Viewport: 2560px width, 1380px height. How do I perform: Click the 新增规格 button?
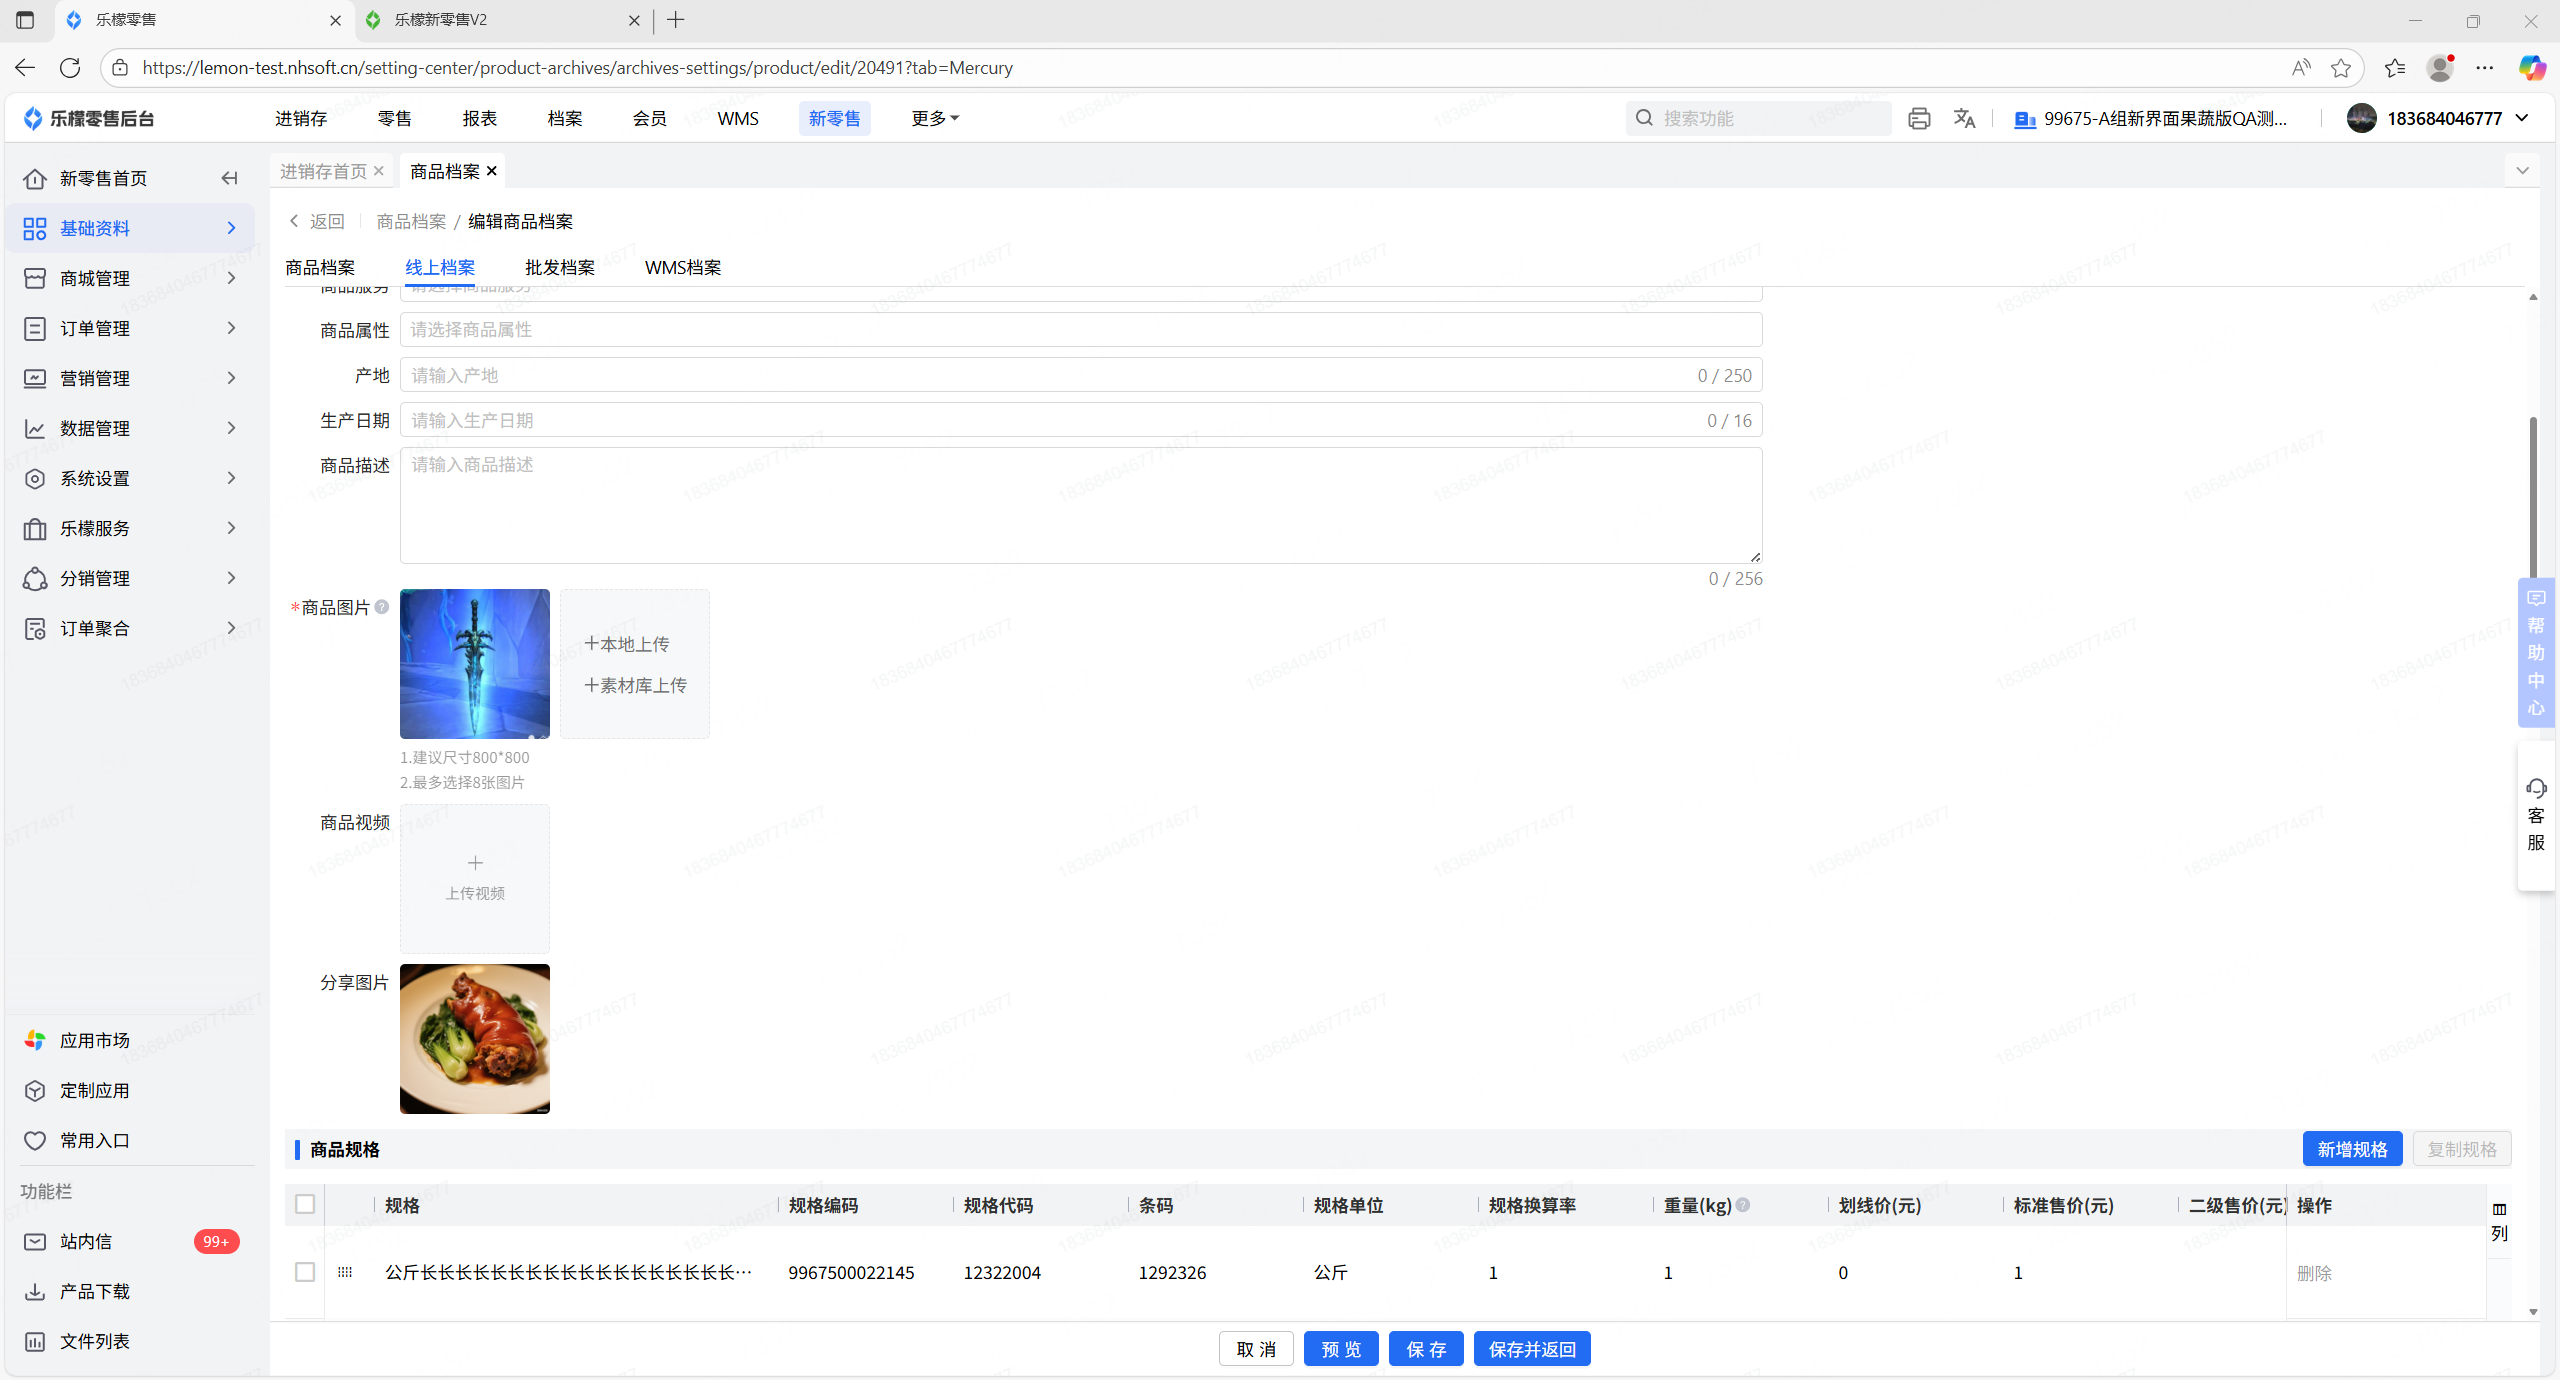(2352, 1149)
